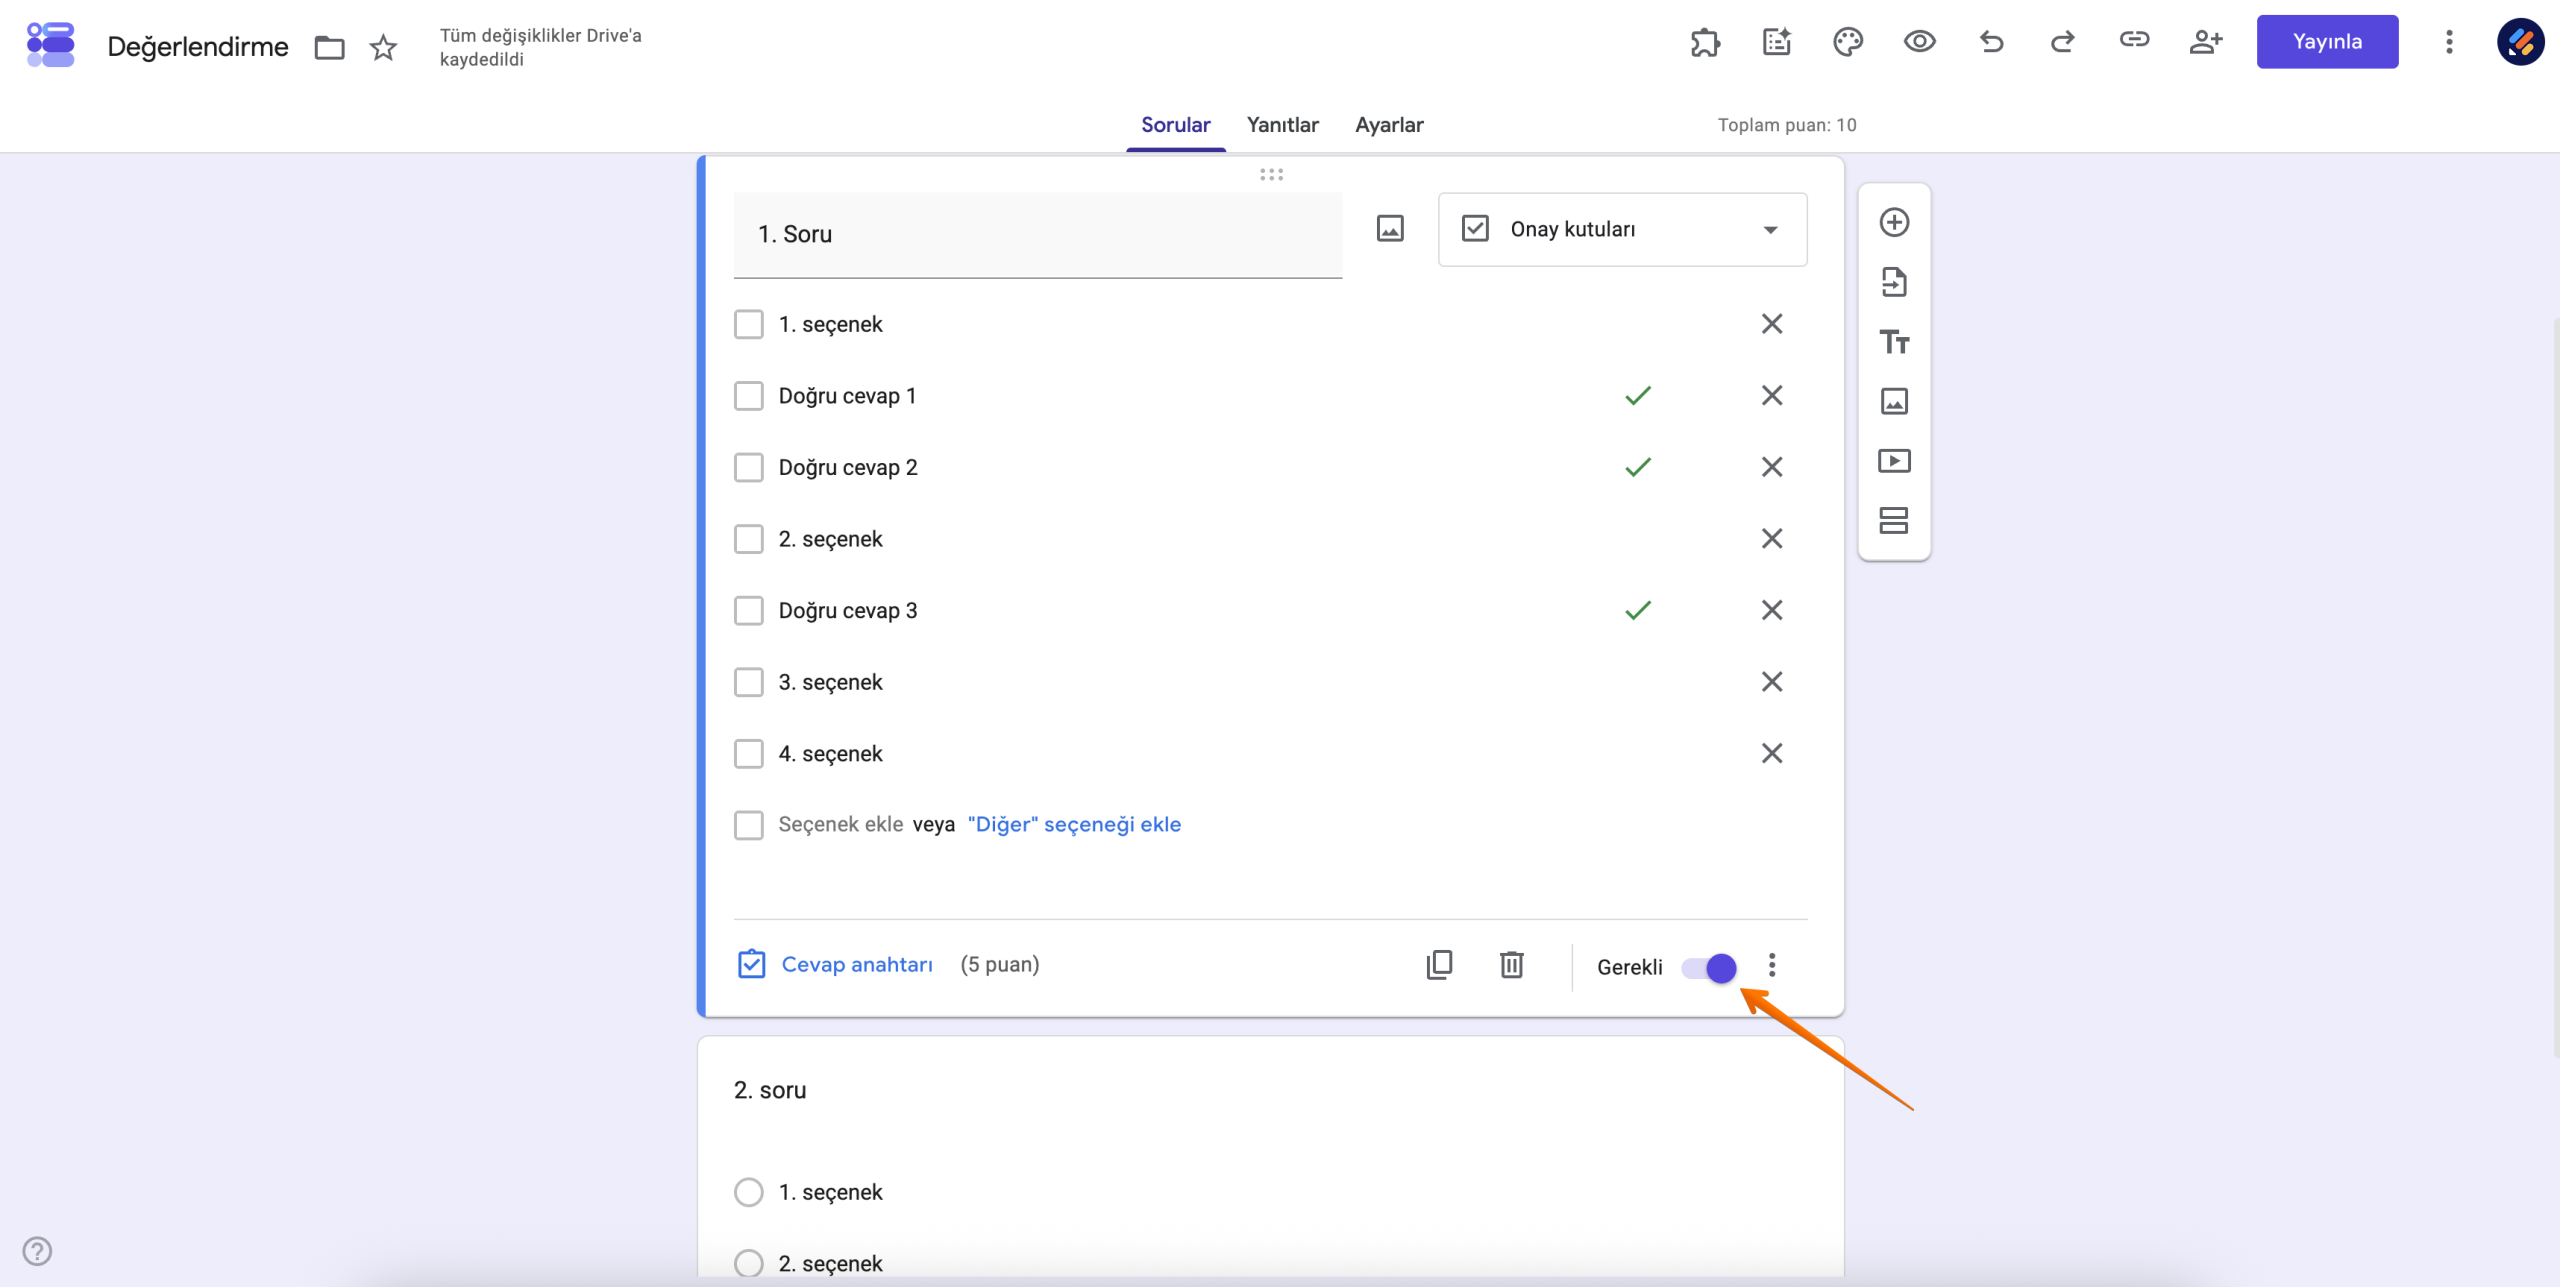
Task: Add collaborators icon
Action: 2206,42
